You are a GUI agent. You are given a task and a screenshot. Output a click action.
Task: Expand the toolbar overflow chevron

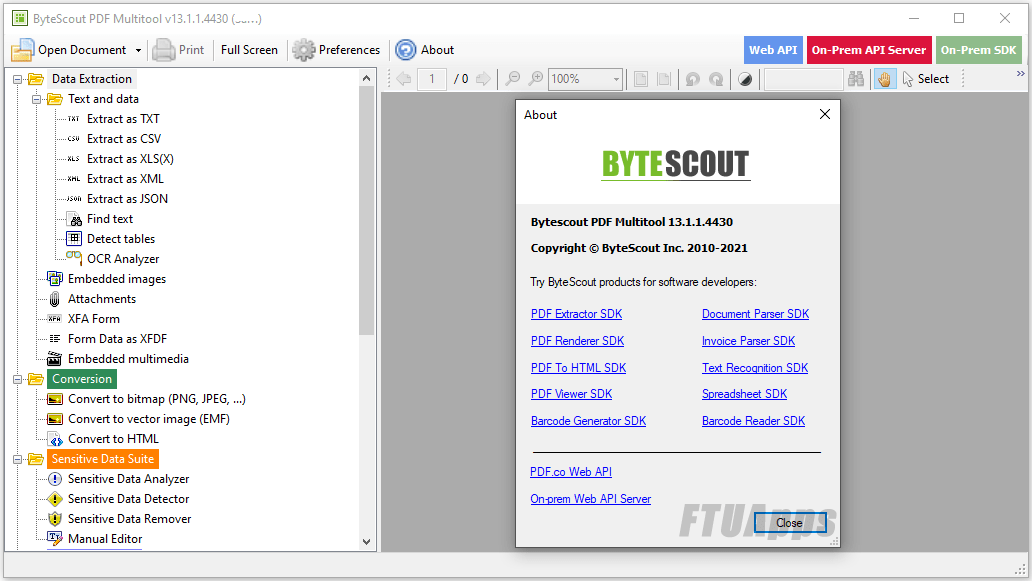coord(1020,74)
